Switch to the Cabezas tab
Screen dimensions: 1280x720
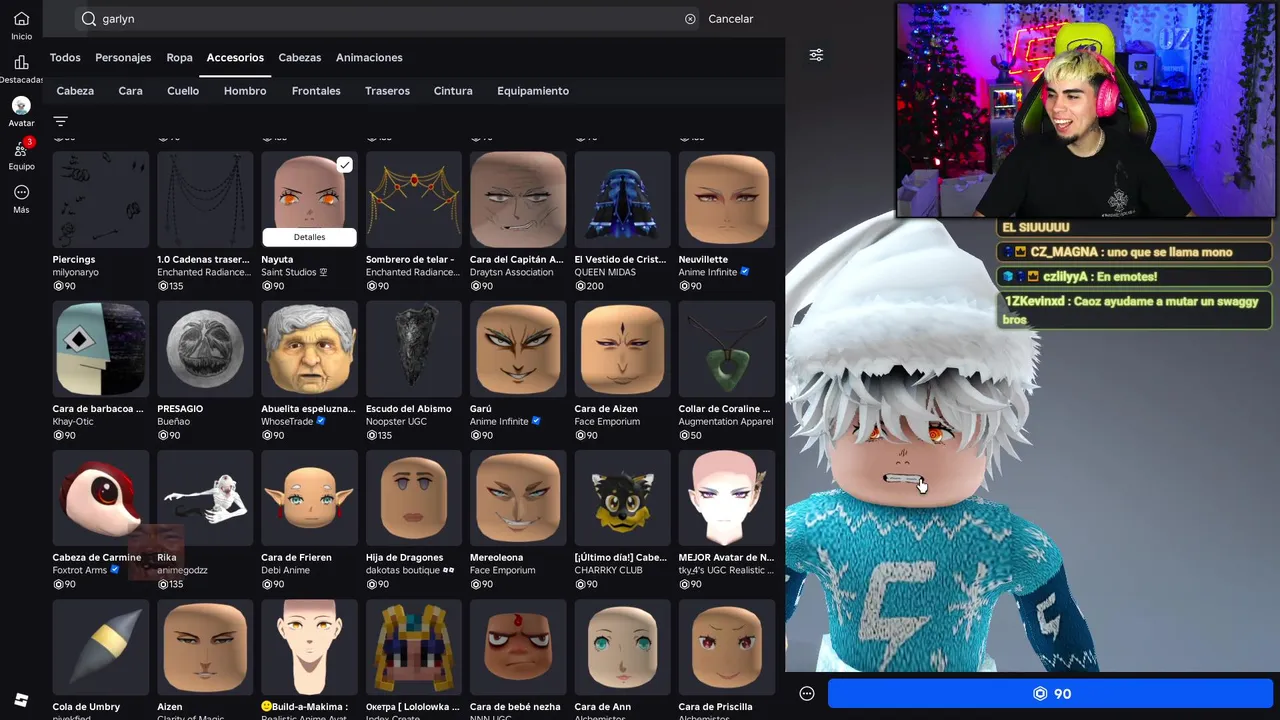(x=300, y=58)
